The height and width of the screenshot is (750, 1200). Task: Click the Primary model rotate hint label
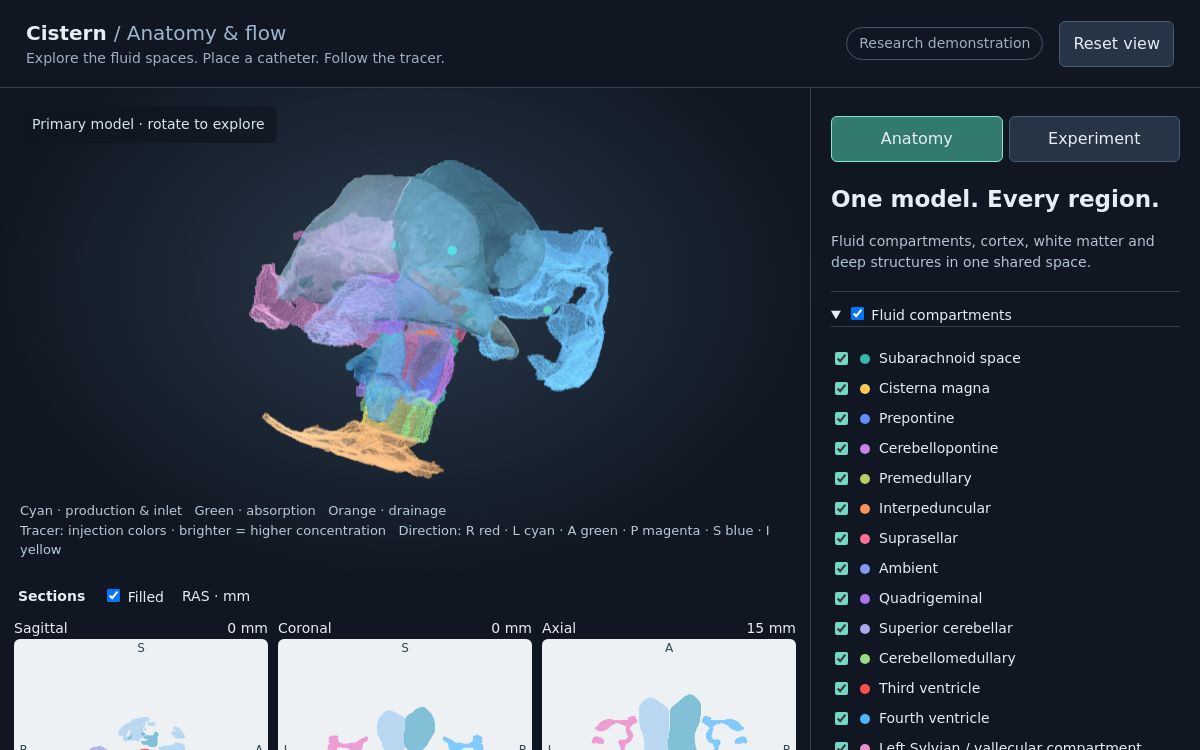click(148, 124)
